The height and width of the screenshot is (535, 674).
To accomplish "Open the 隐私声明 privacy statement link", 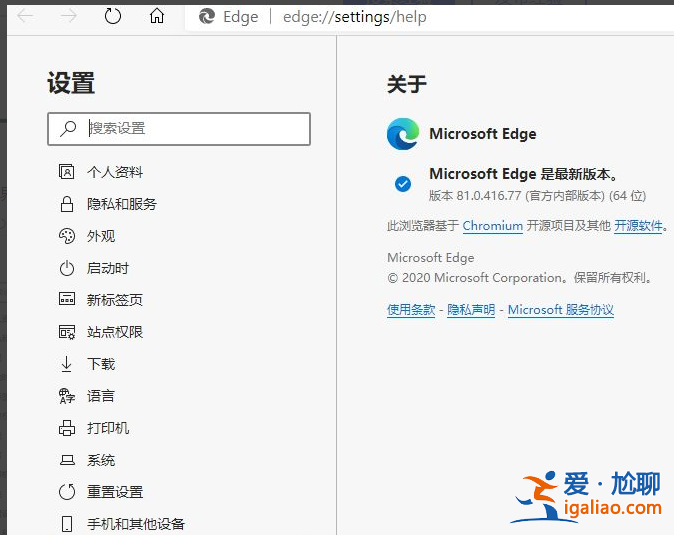I will pos(471,309).
